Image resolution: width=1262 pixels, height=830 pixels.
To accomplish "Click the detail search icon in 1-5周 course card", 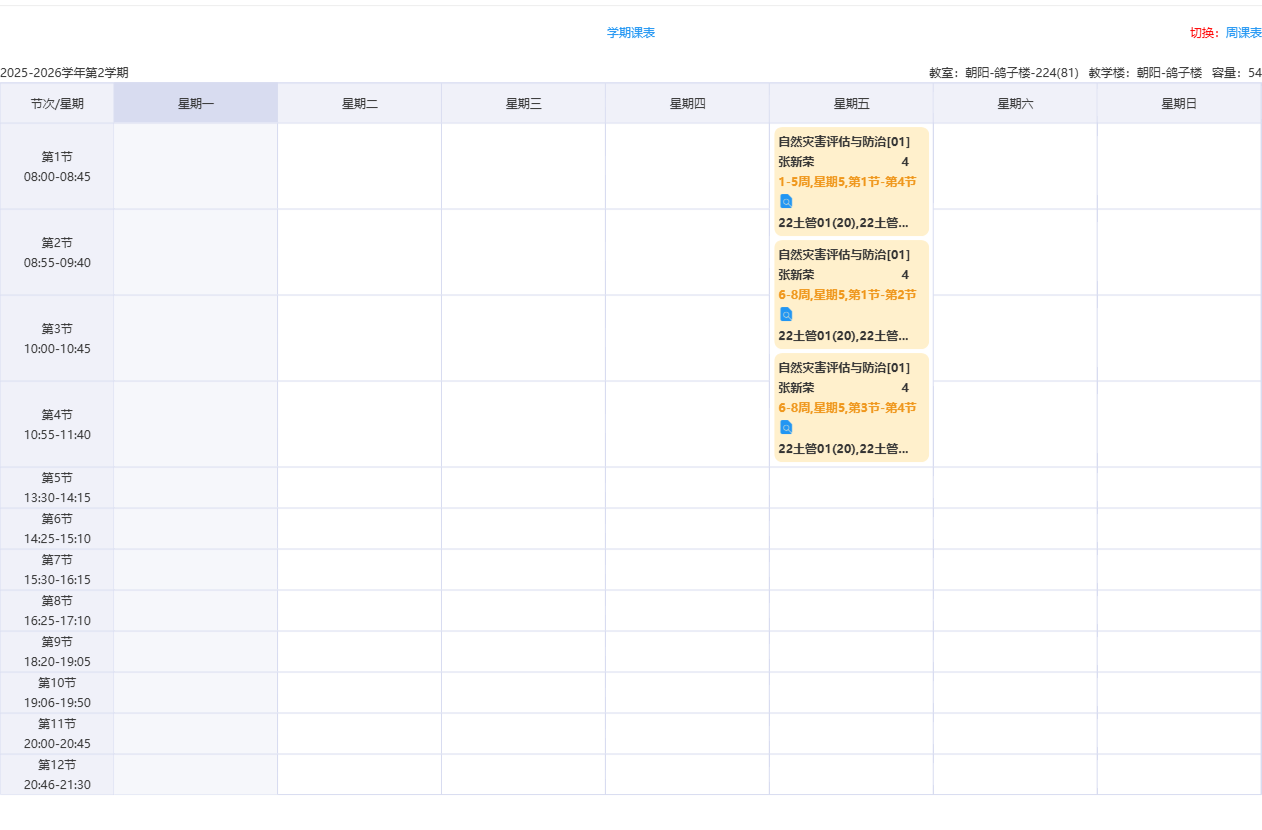I will click(786, 202).
